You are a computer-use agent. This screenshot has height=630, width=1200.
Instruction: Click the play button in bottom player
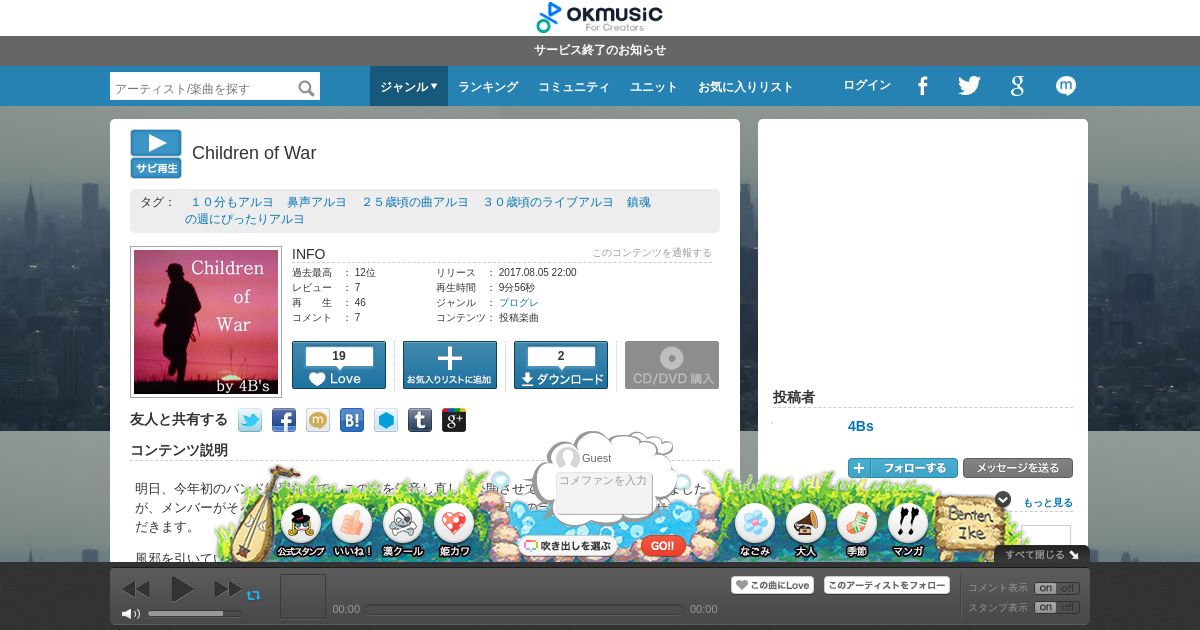[182, 589]
